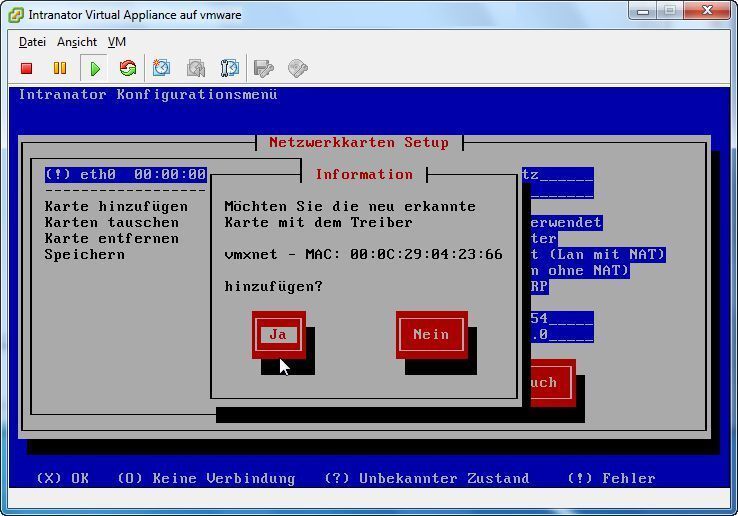Close the Intranator Virtual Appliance window

click(707, 10)
